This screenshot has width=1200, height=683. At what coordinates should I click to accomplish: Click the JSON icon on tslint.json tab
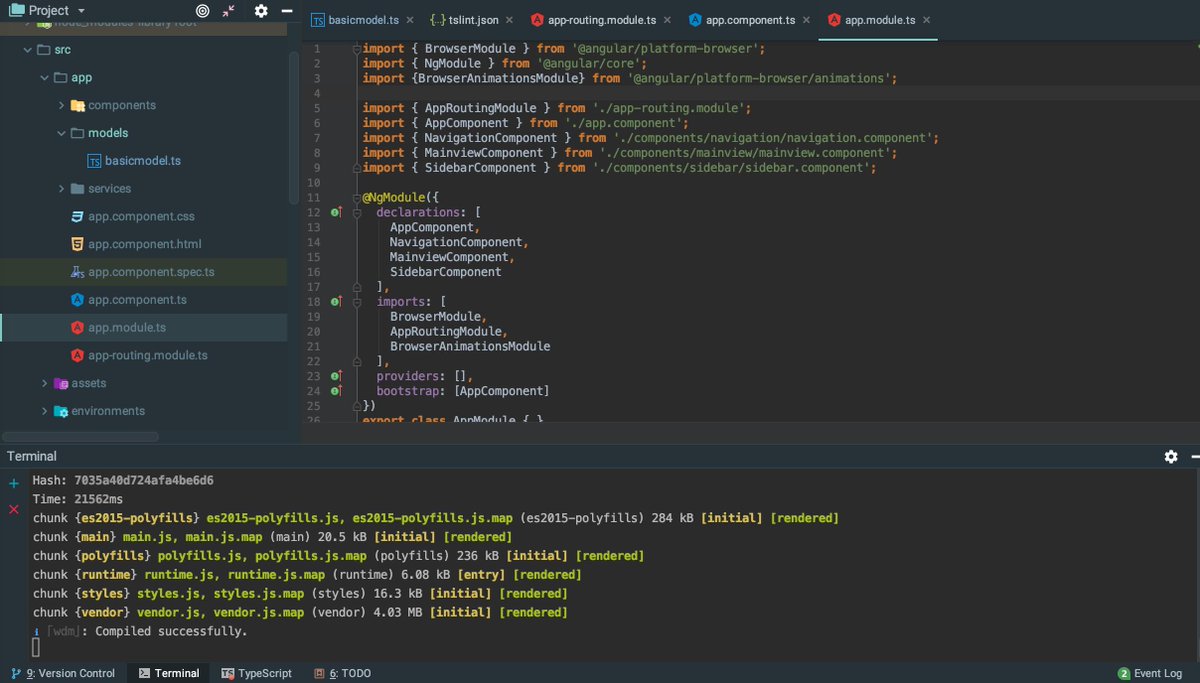[438, 20]
